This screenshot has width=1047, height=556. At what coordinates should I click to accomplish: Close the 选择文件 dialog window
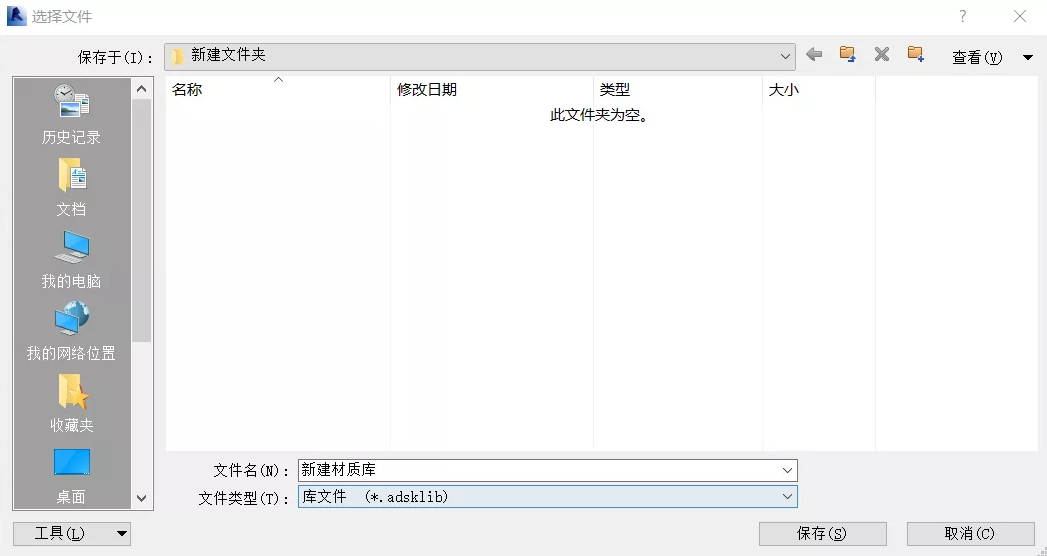1020,16
